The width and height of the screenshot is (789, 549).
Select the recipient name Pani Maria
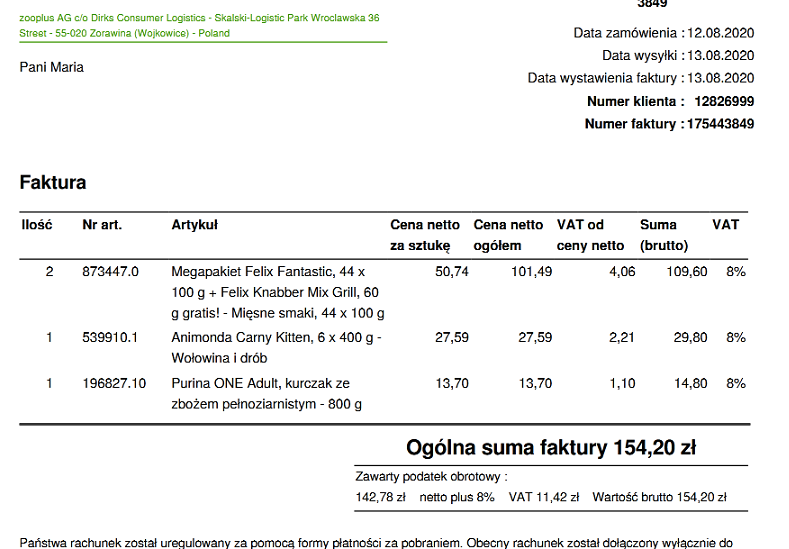click(51, 67)
